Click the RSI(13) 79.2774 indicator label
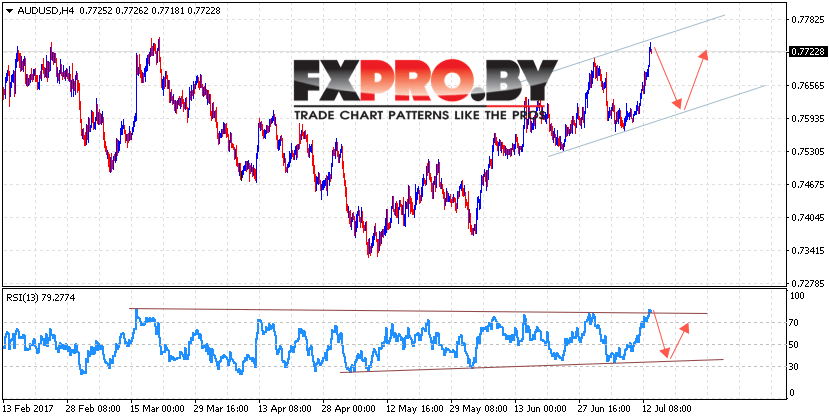Image resolution: width=829 pixels, height=420 pixels. coord(41,298)
